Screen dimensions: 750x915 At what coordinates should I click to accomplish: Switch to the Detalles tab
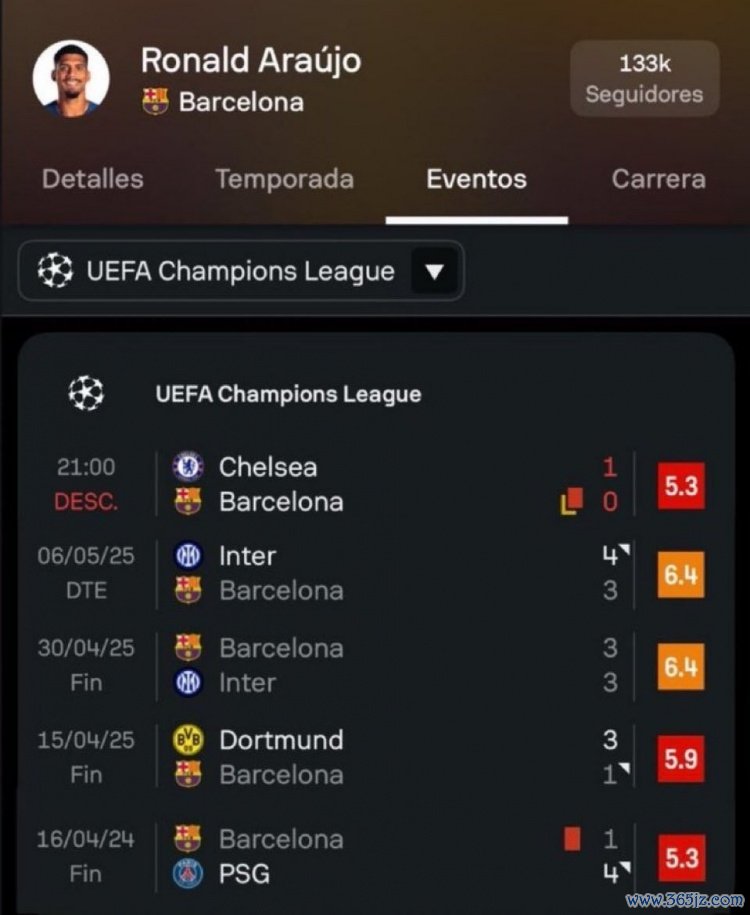[x=93, y=179]
